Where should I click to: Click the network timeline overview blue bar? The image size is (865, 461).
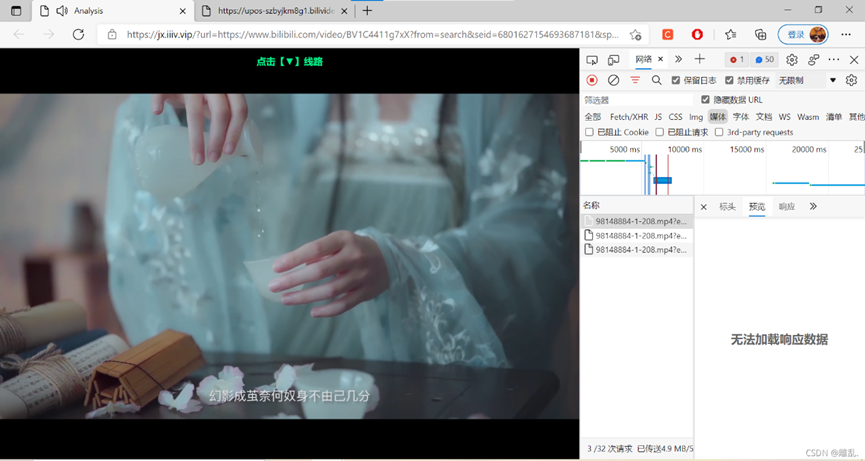pyautogui.click(x=663, y=180)
